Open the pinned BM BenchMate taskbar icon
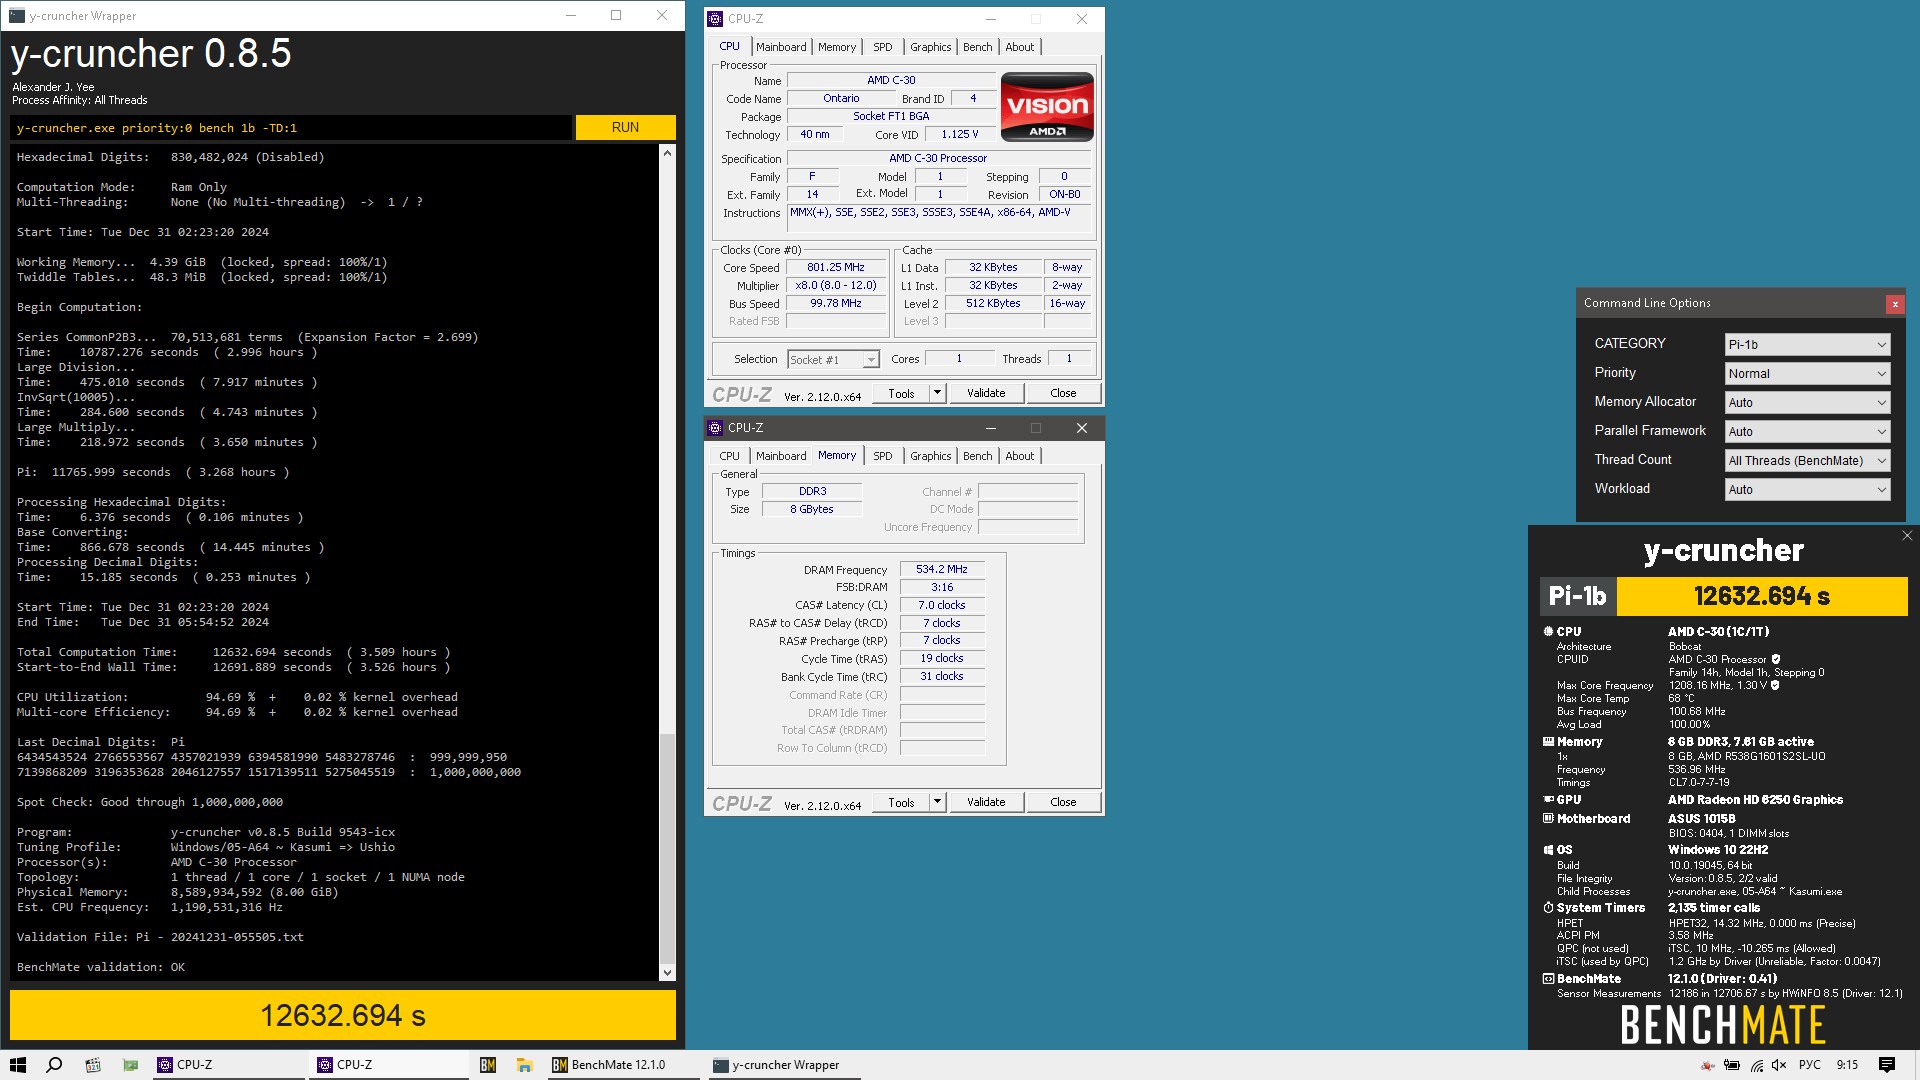The height and width of the screenshot is (1080, 1920). (x=488, y=1065)
